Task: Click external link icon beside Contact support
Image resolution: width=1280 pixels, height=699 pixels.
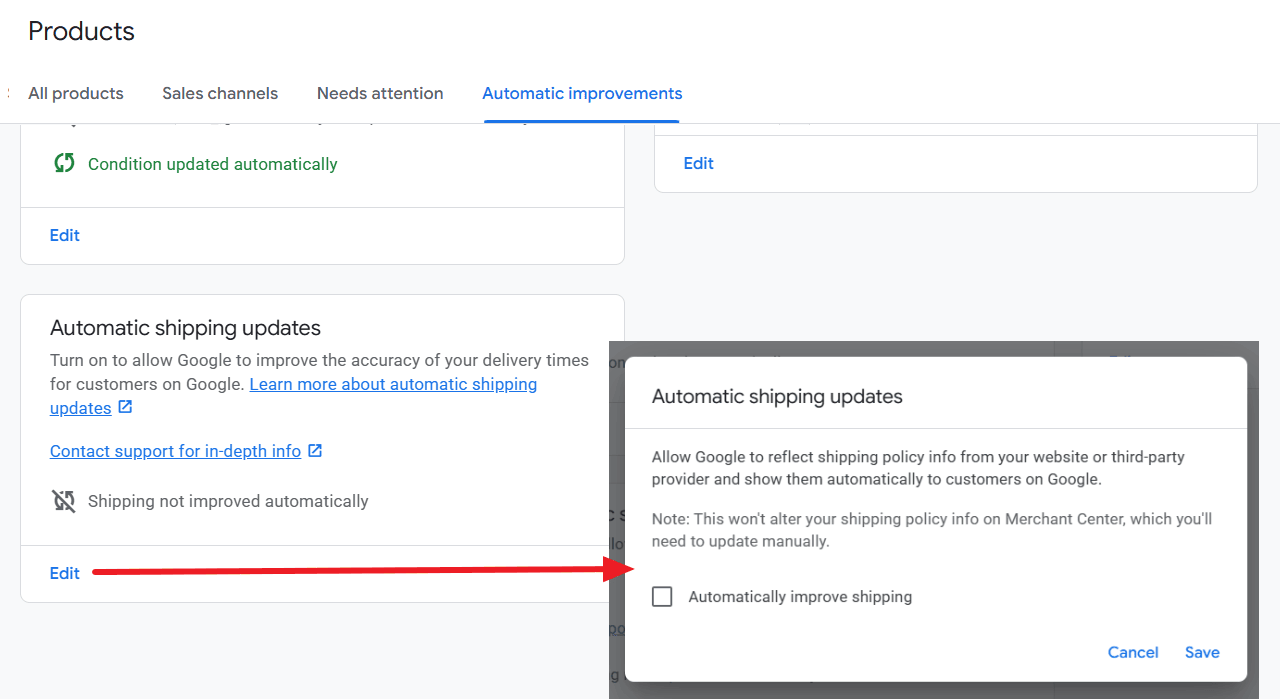Action: pyautogui.click(x=315, y=451)
